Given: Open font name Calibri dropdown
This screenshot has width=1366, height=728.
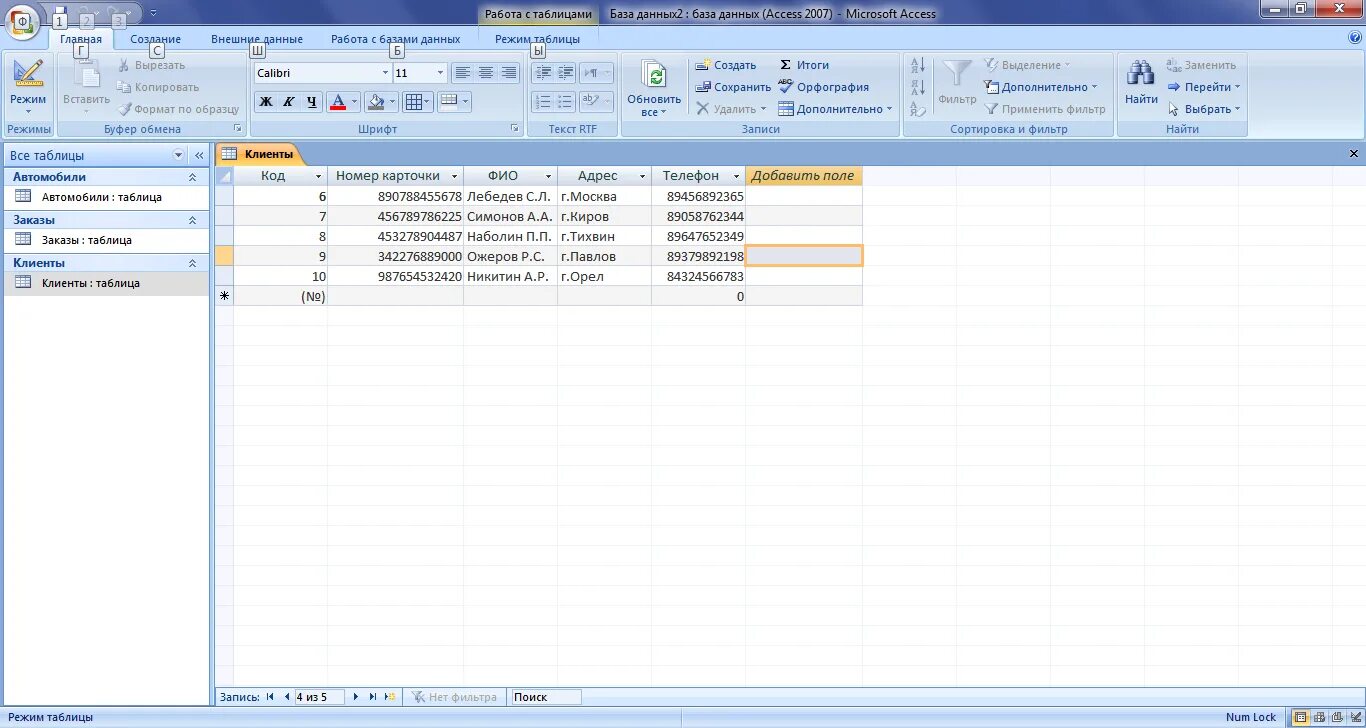Looking at the screenshot, I should coord(386,73).
